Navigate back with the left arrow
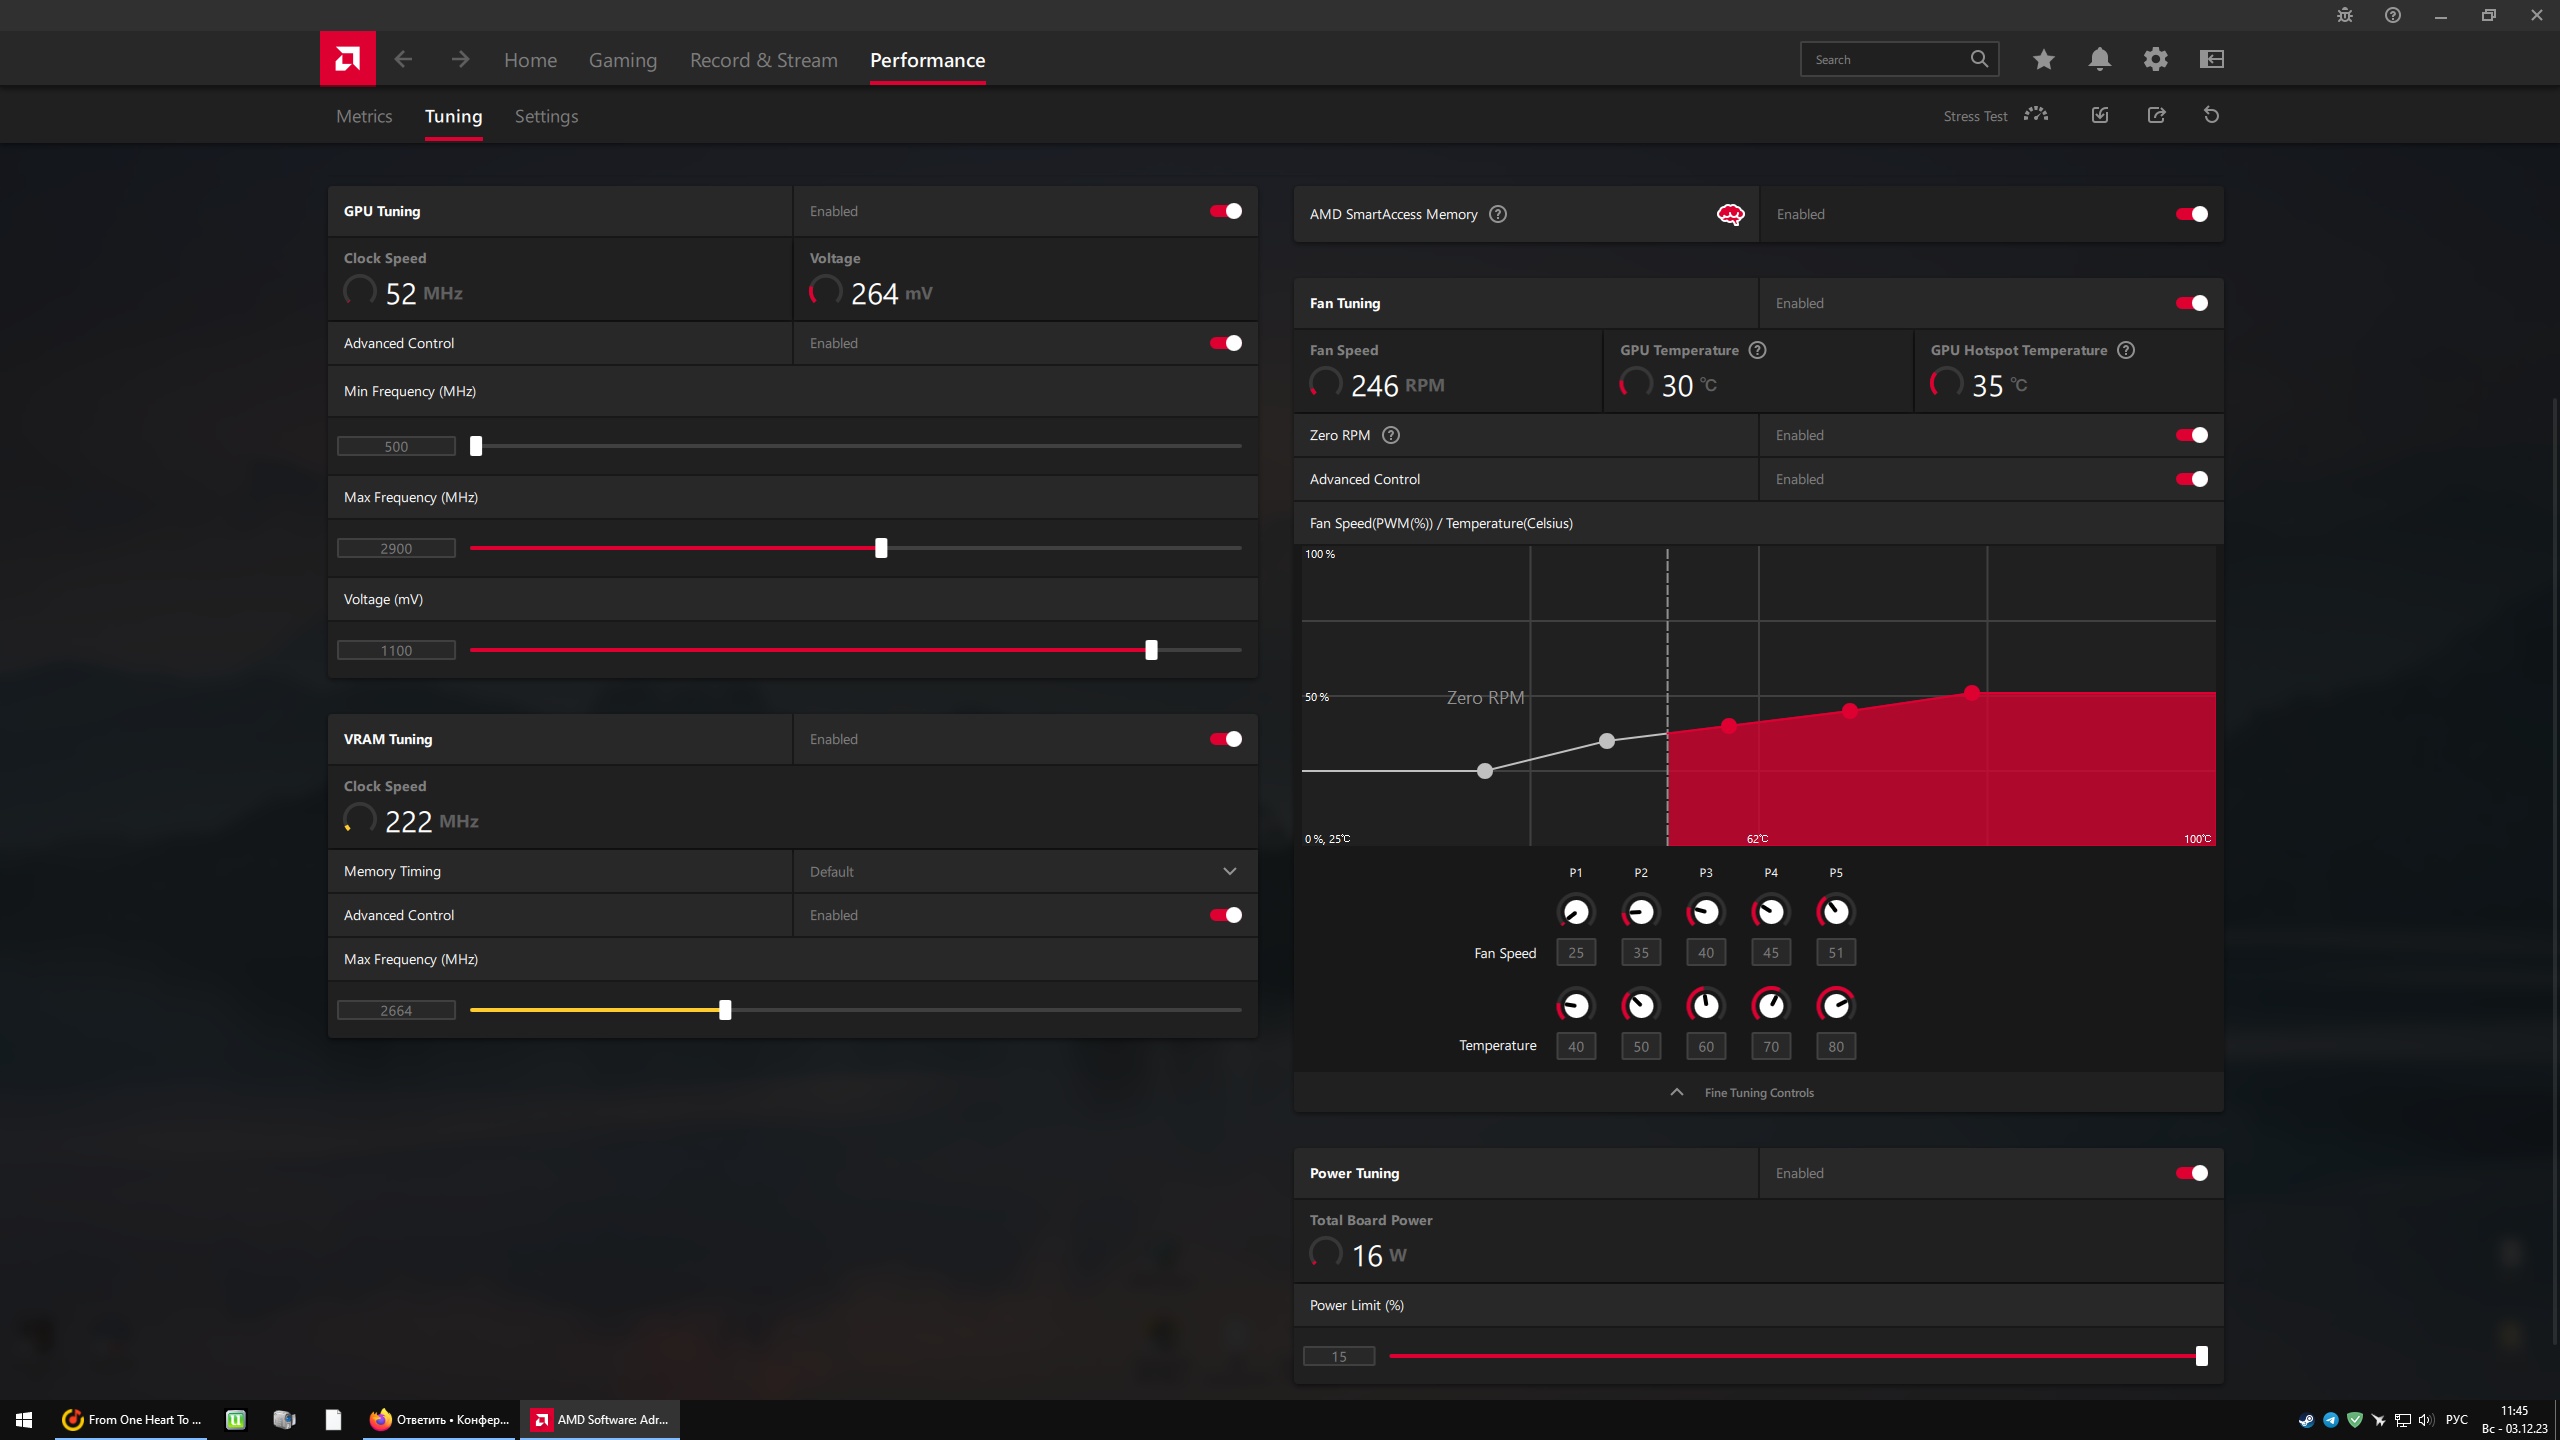This screenshot has height=1440, width=2560. [403, 60]
